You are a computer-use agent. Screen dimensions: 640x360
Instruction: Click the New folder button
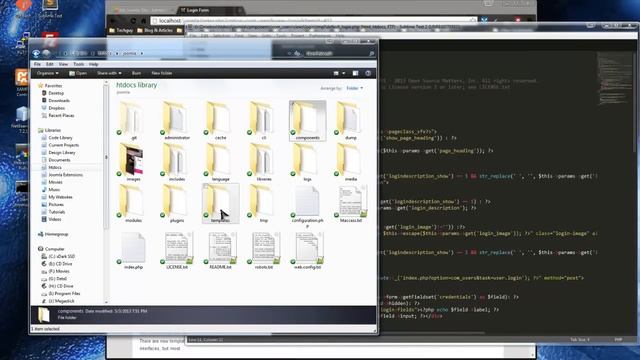tap(162, 73)
